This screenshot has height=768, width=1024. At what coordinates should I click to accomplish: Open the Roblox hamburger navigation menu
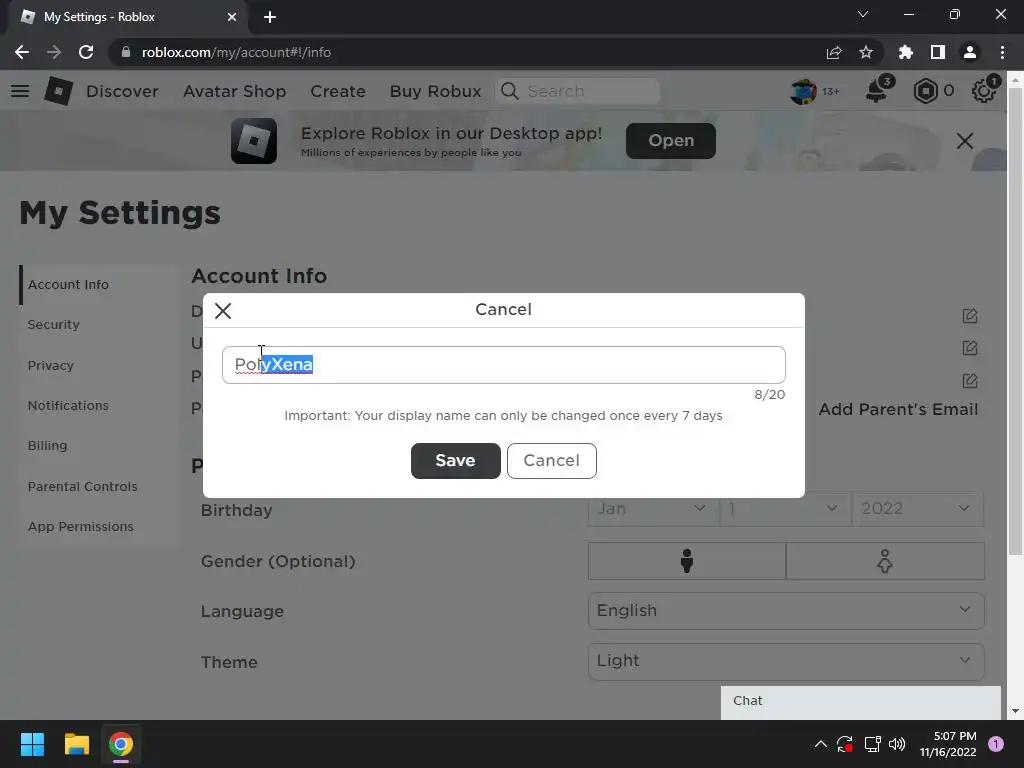tap(20, 91)
